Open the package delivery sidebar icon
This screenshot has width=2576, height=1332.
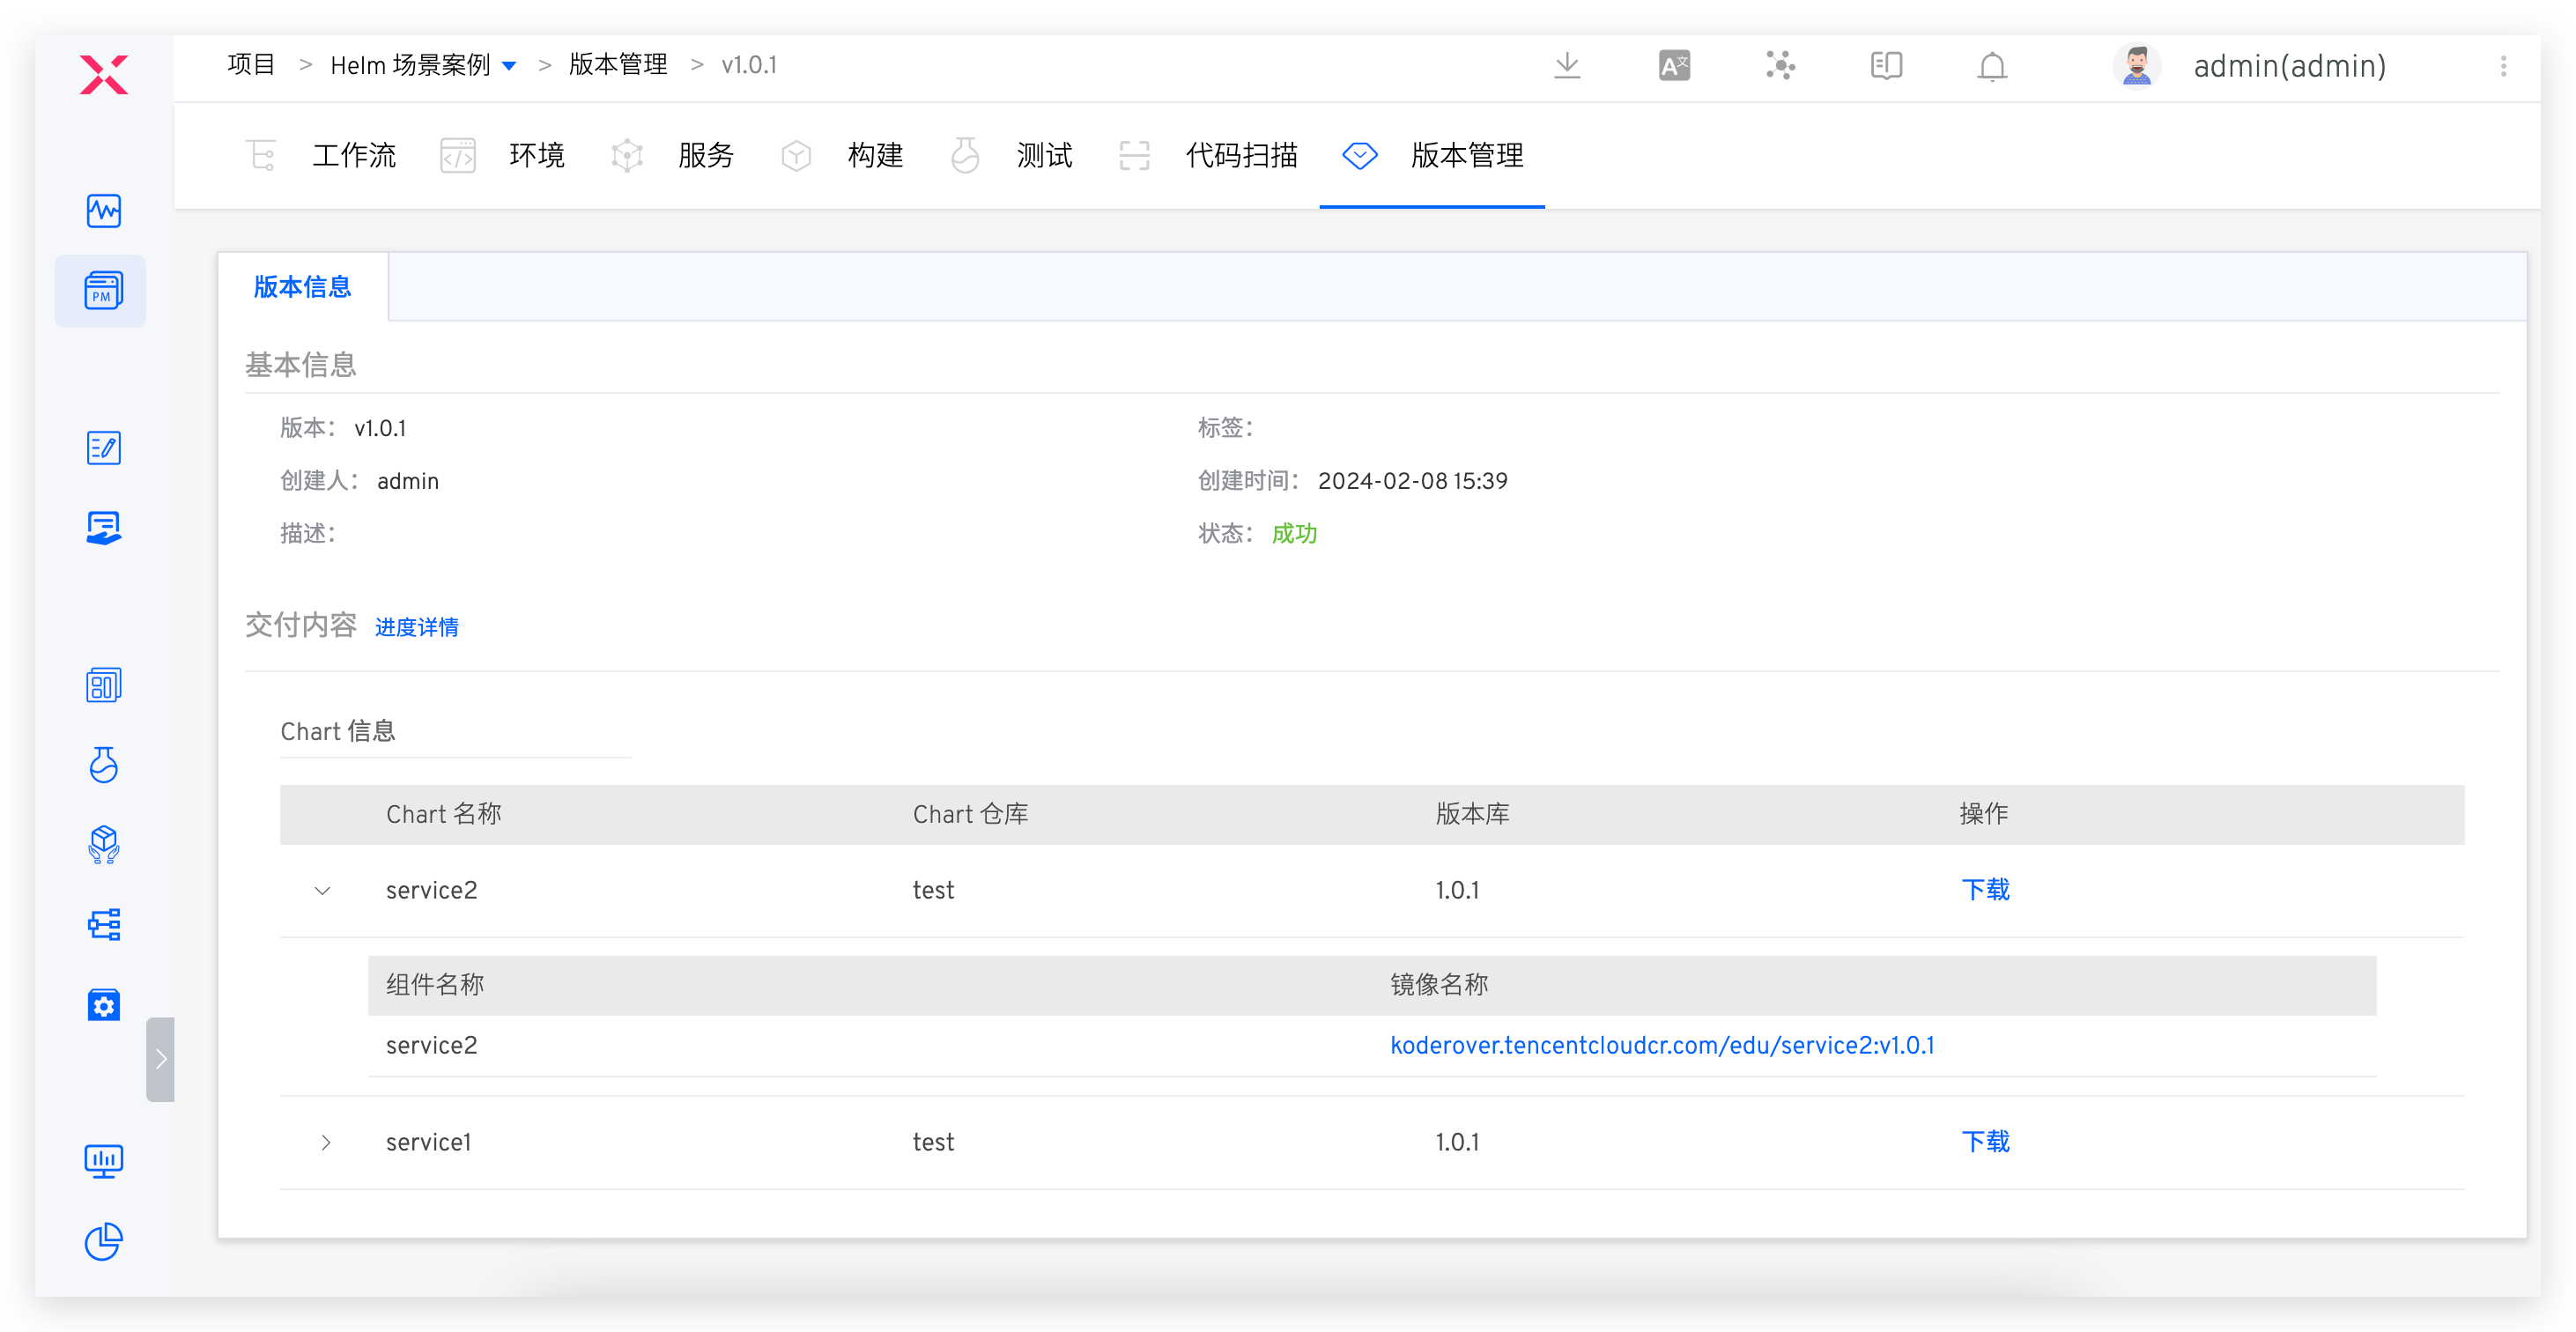[104, 845]
